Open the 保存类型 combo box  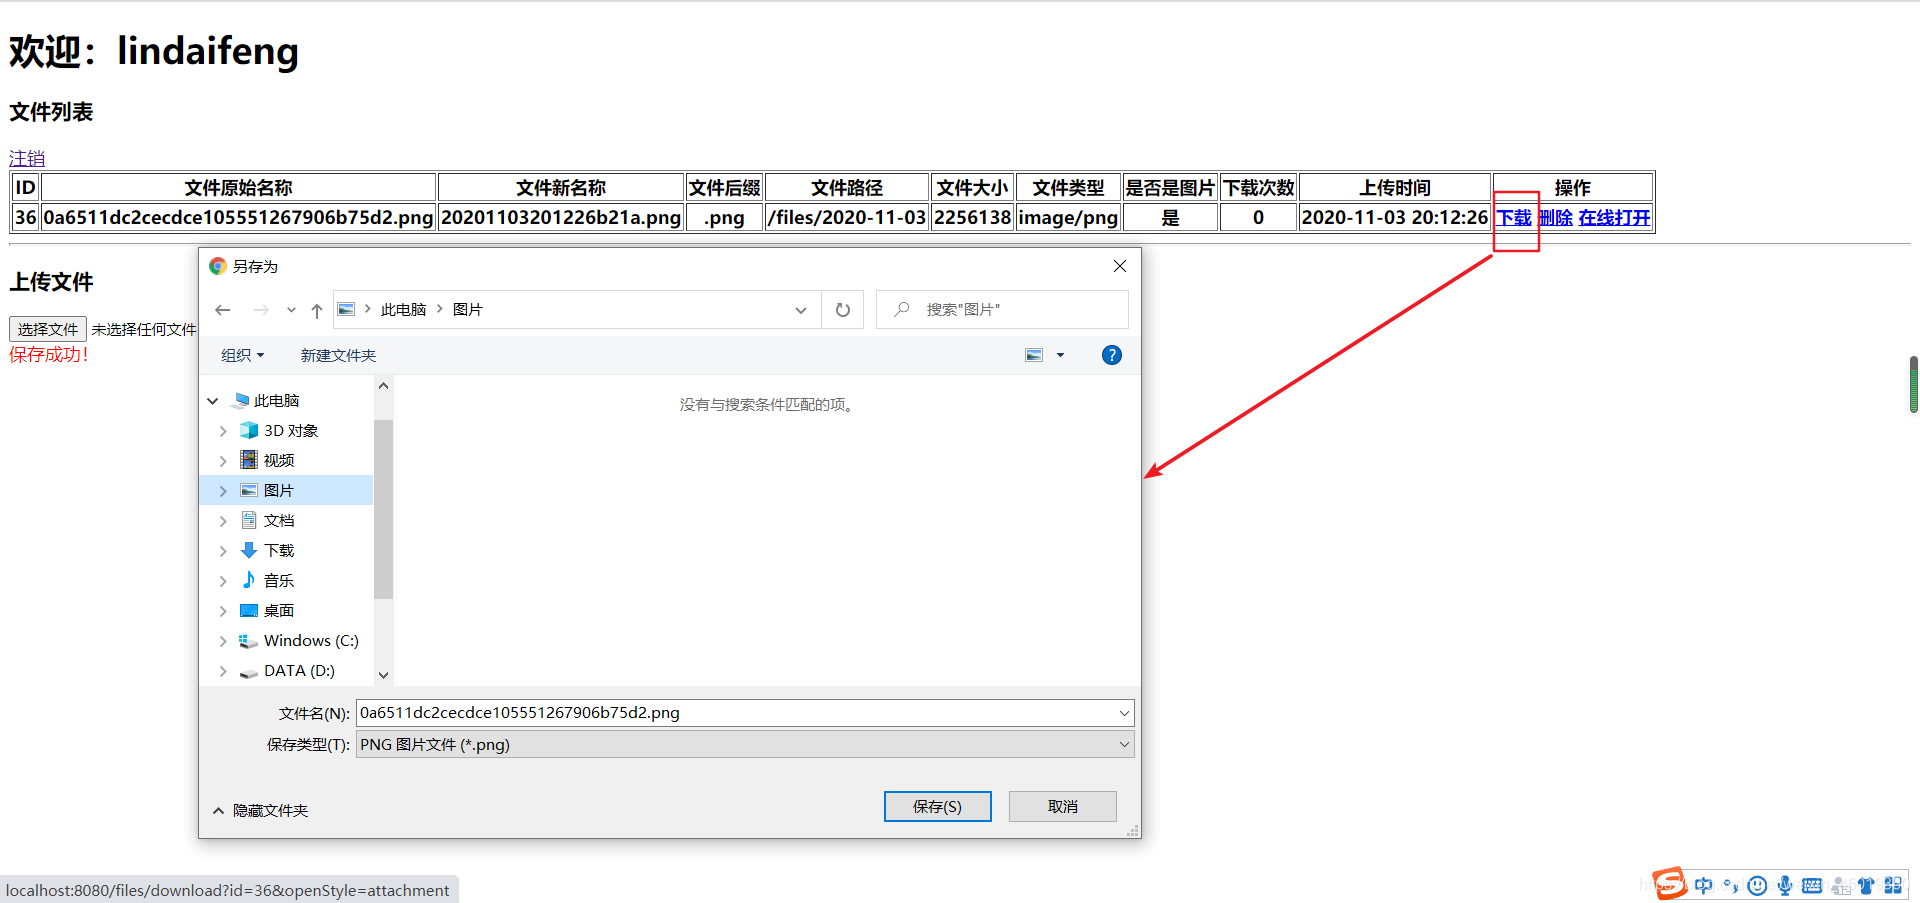(745, 744)
